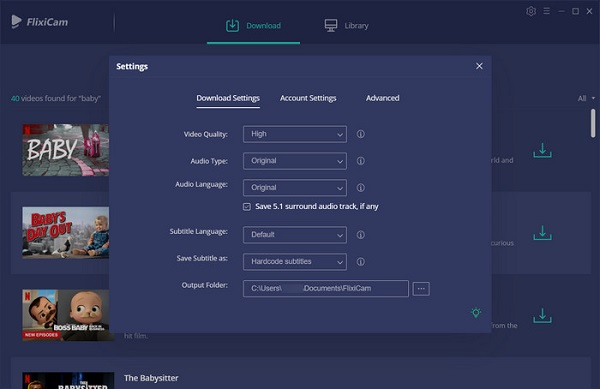Click the Download tab icon
Screen dimensions: 600x389
click(232, 26)
